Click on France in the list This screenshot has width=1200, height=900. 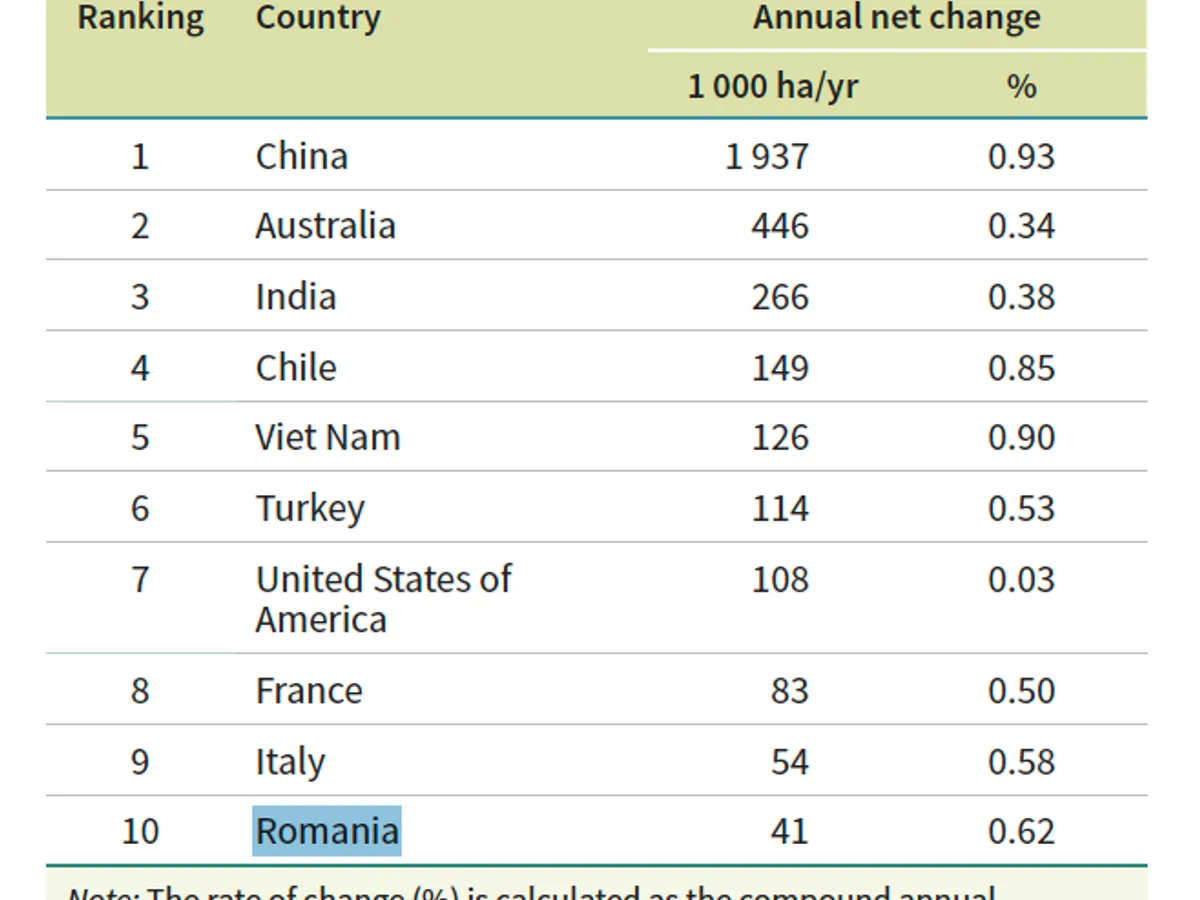pyautogui.click(x=309, y=691)
